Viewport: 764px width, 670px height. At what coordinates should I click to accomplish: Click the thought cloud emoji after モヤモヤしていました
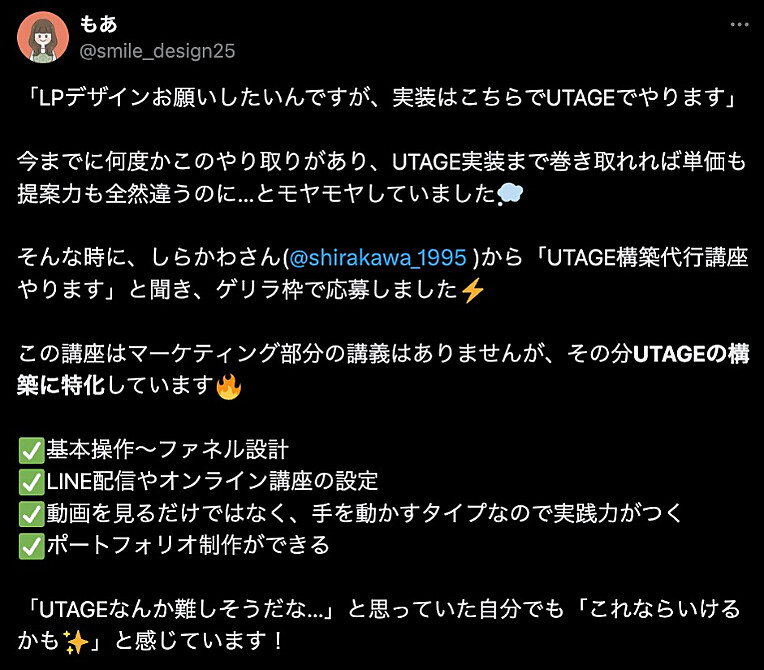tap(510, 194)
